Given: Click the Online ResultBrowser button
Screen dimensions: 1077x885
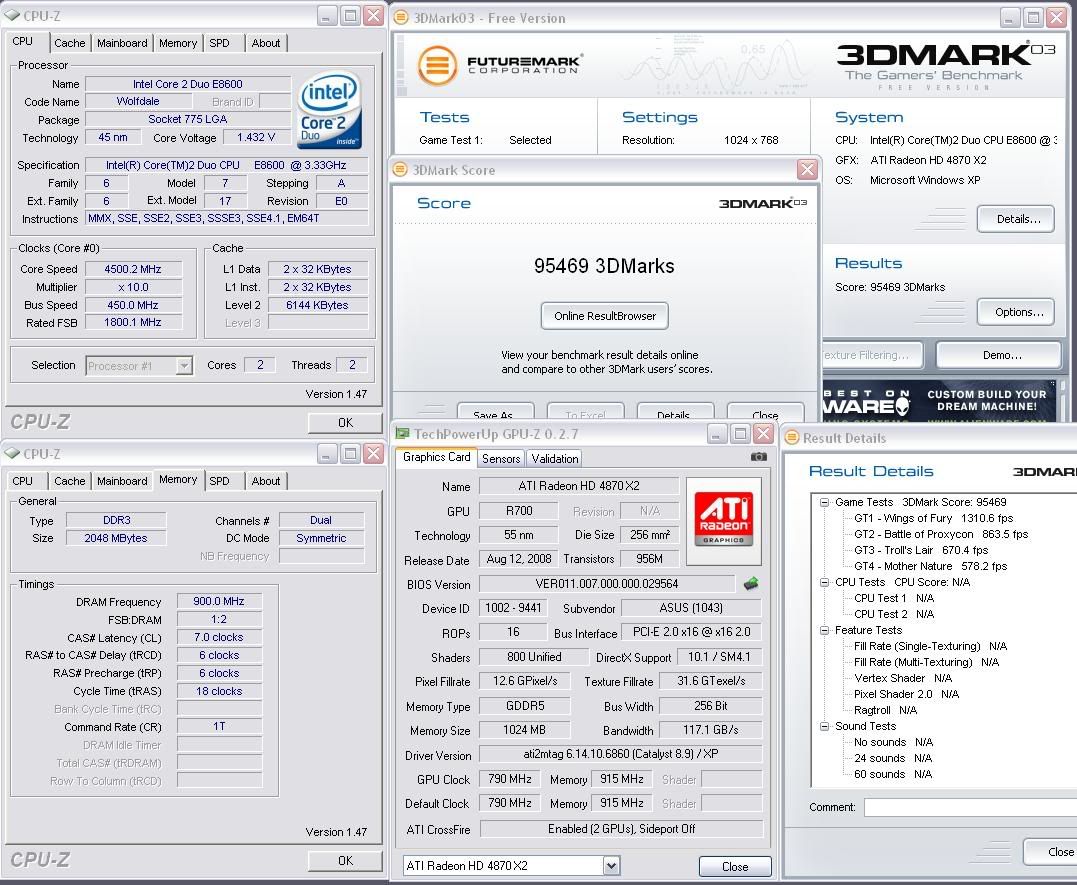Looking at the screenshot, I should pos(604,316).
